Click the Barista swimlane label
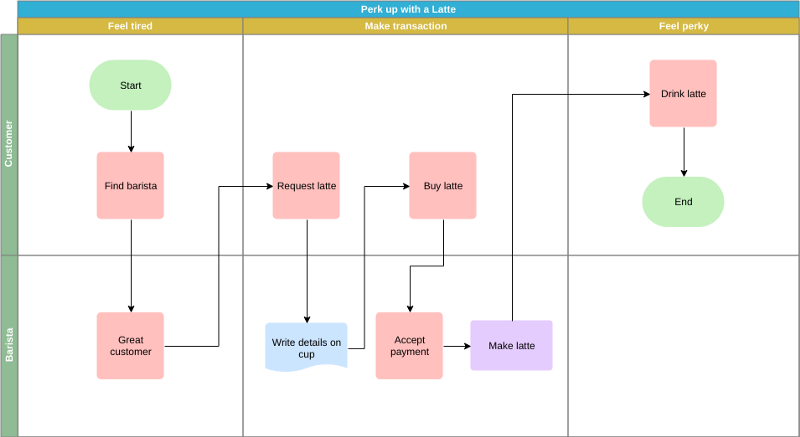Image resolution: width=800 pixels, height=437 pixels. (9, 345)
